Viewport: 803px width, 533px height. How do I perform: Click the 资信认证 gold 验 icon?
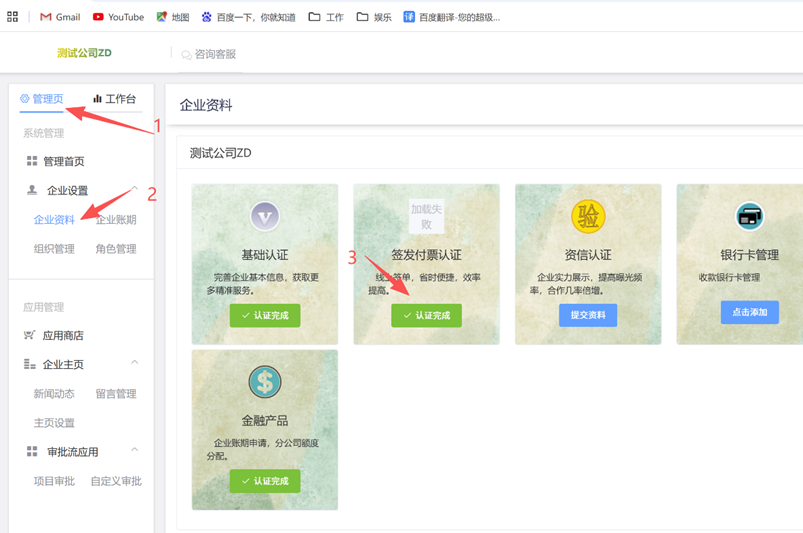(588, 216)
